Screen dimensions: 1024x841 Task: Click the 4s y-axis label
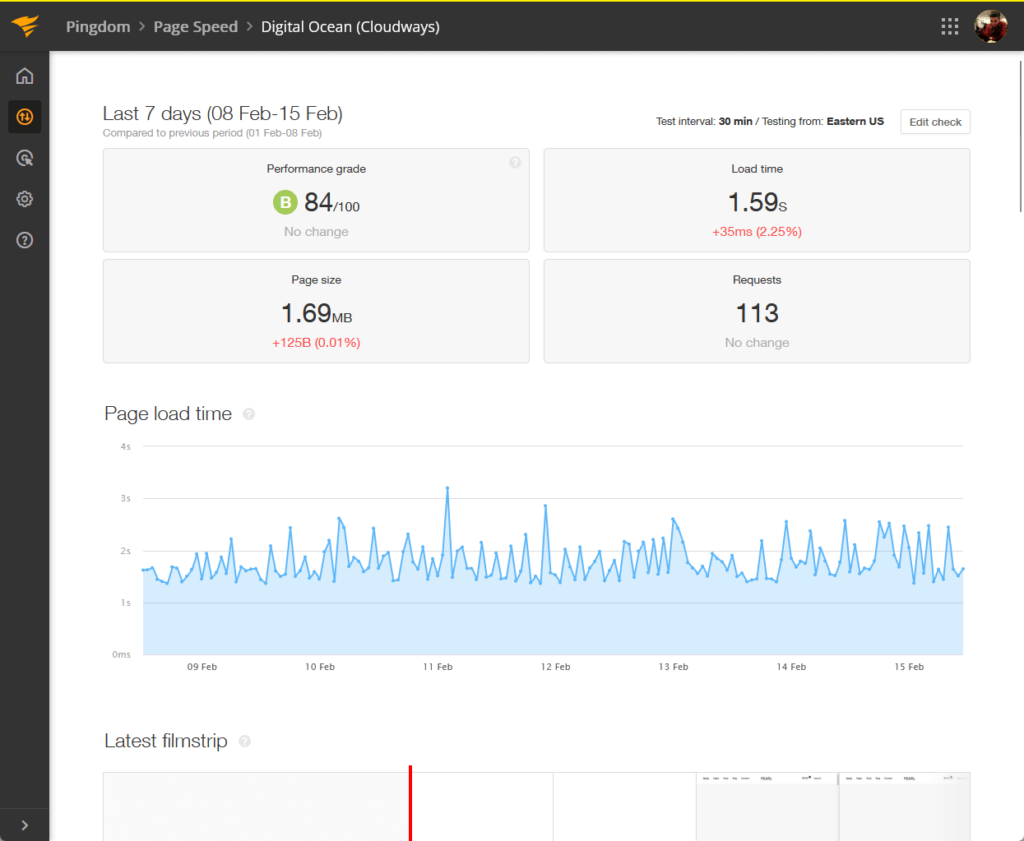pyautogui.click(x=125, y=447)
